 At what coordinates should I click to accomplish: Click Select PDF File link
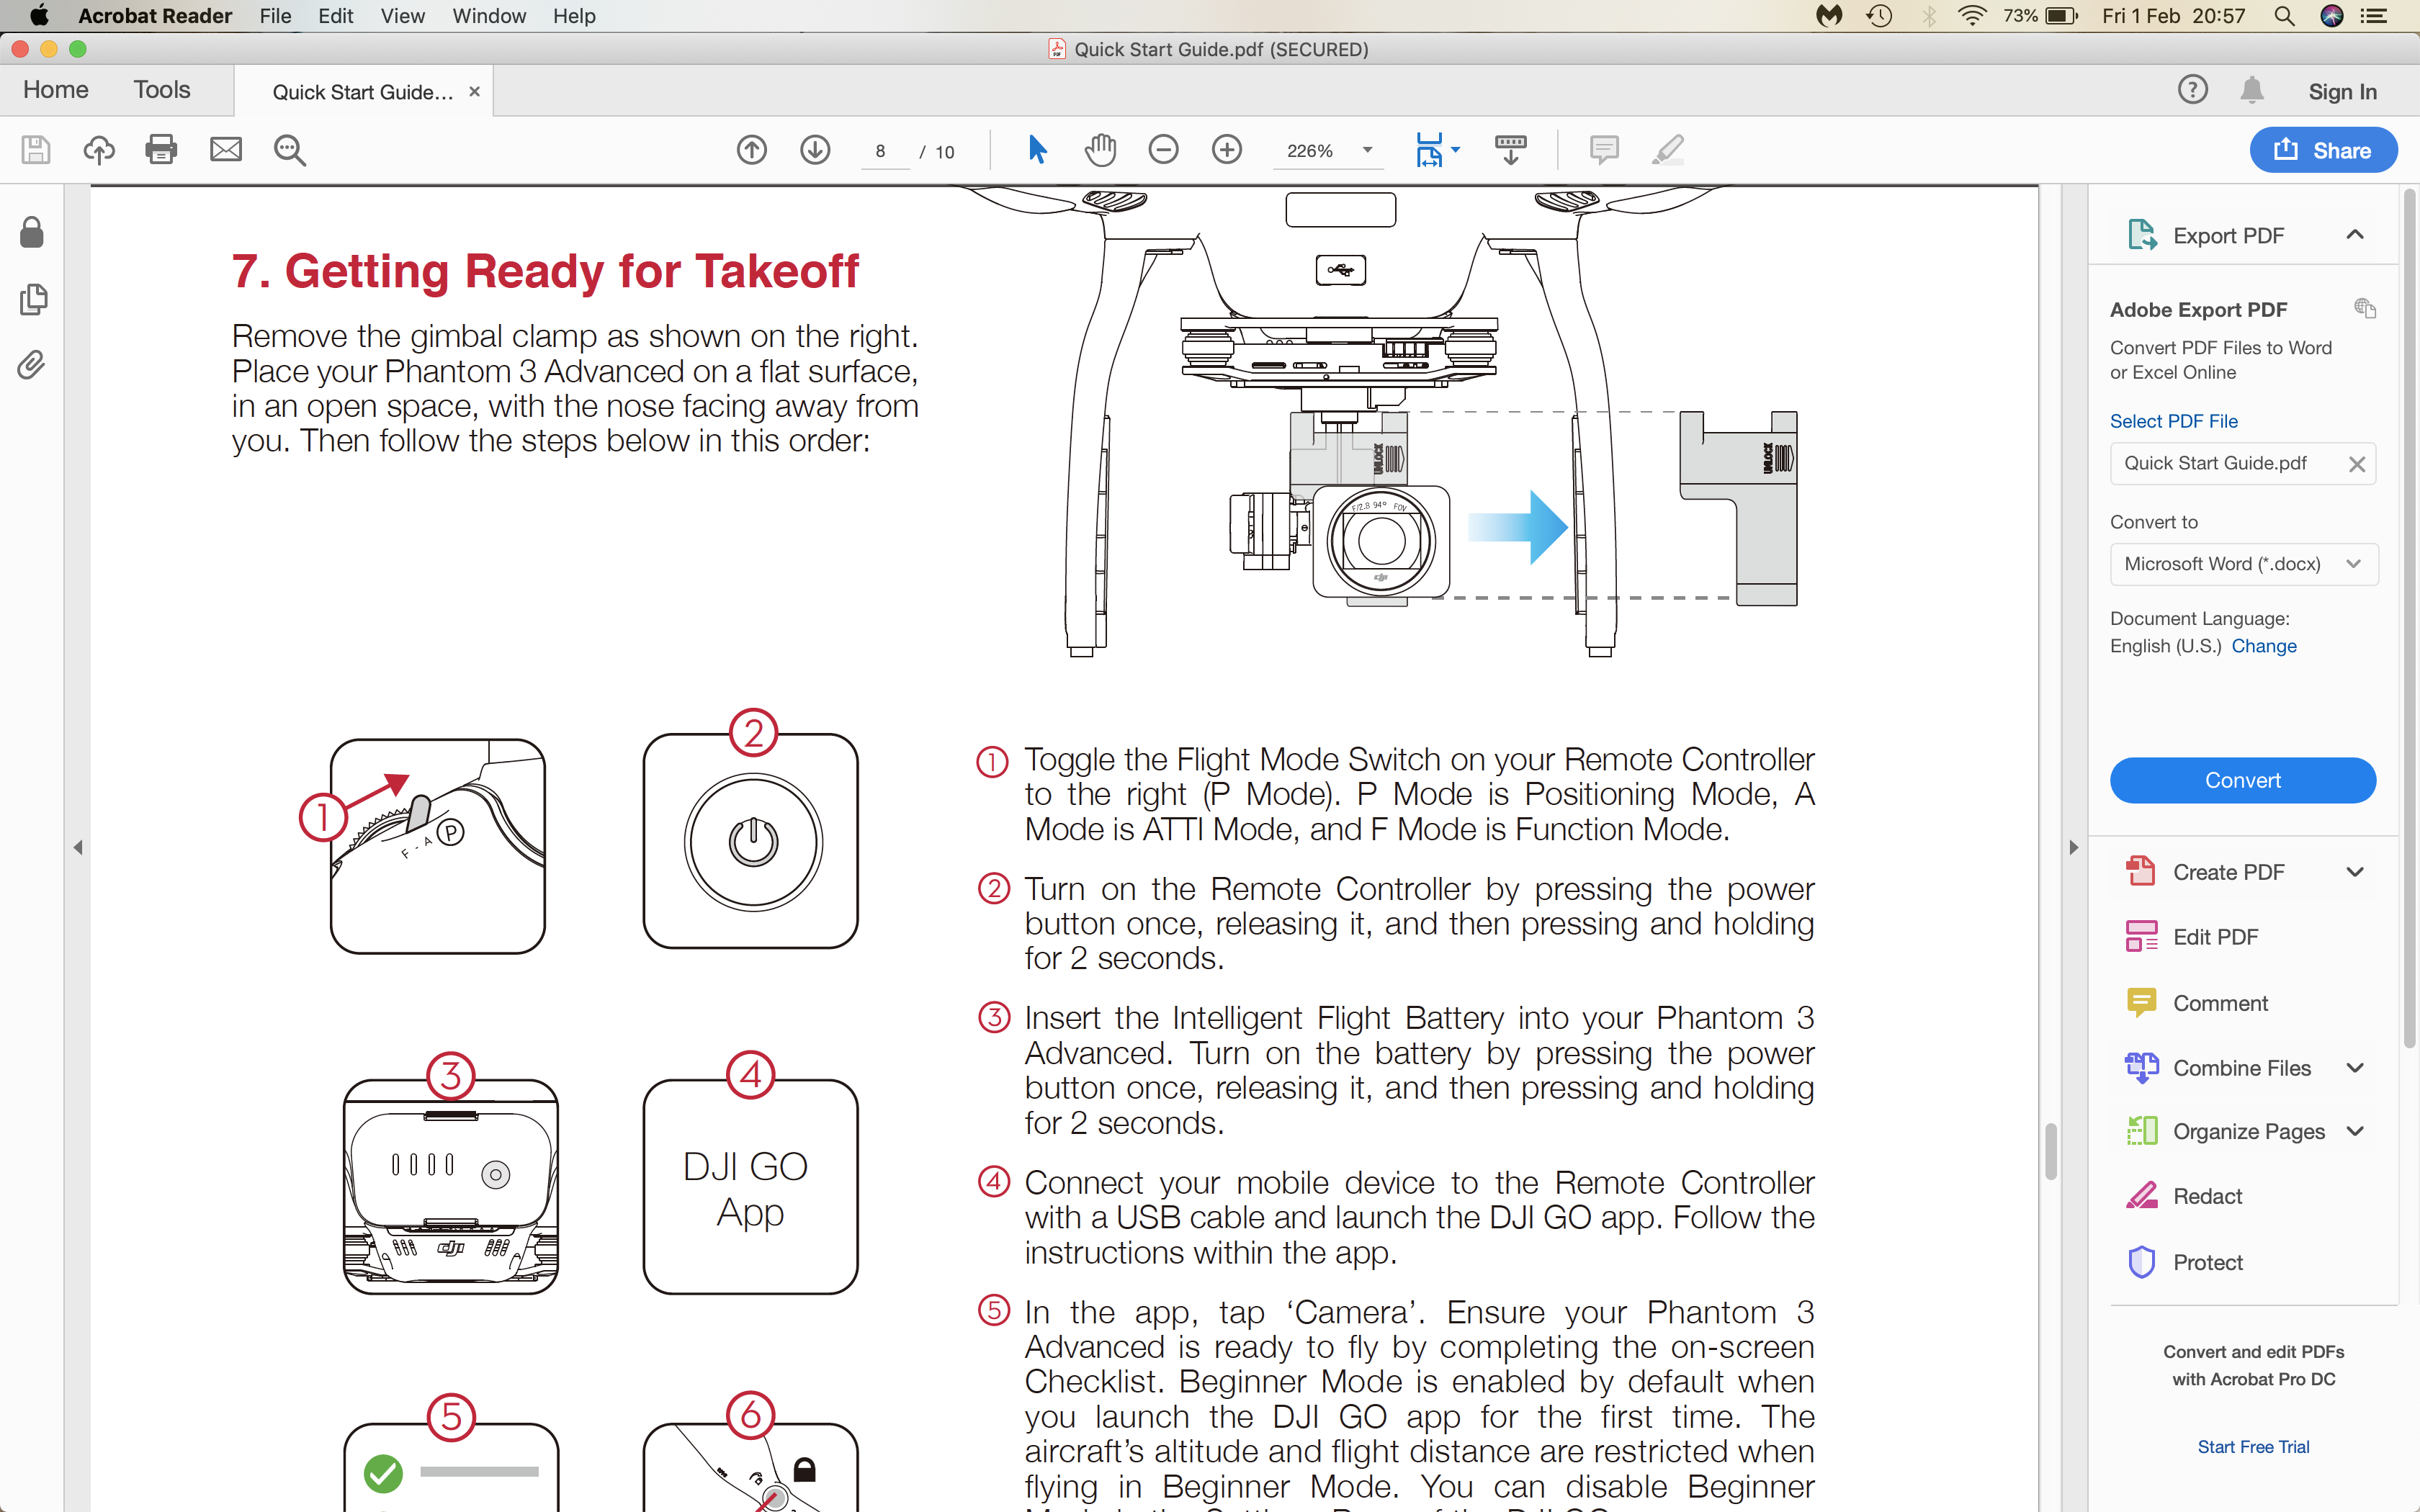click(x=2173, y=421)
